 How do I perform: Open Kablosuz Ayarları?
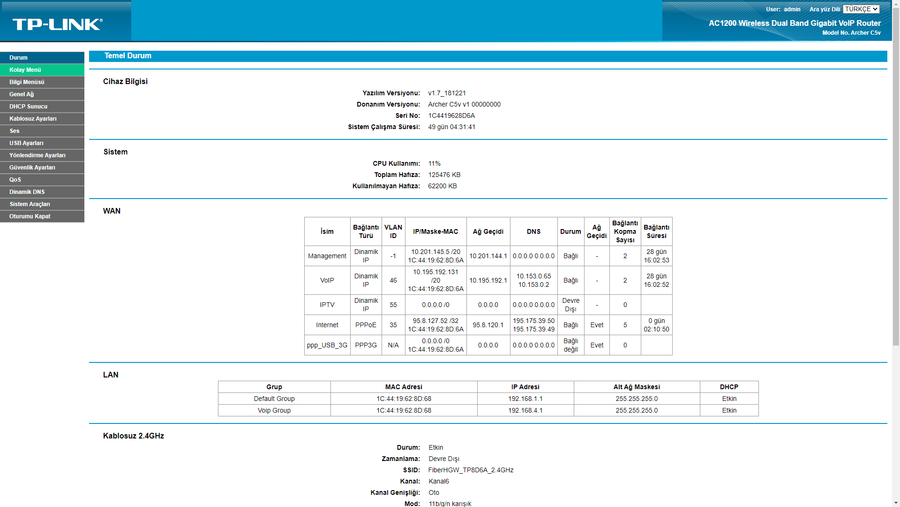[42, 118]
